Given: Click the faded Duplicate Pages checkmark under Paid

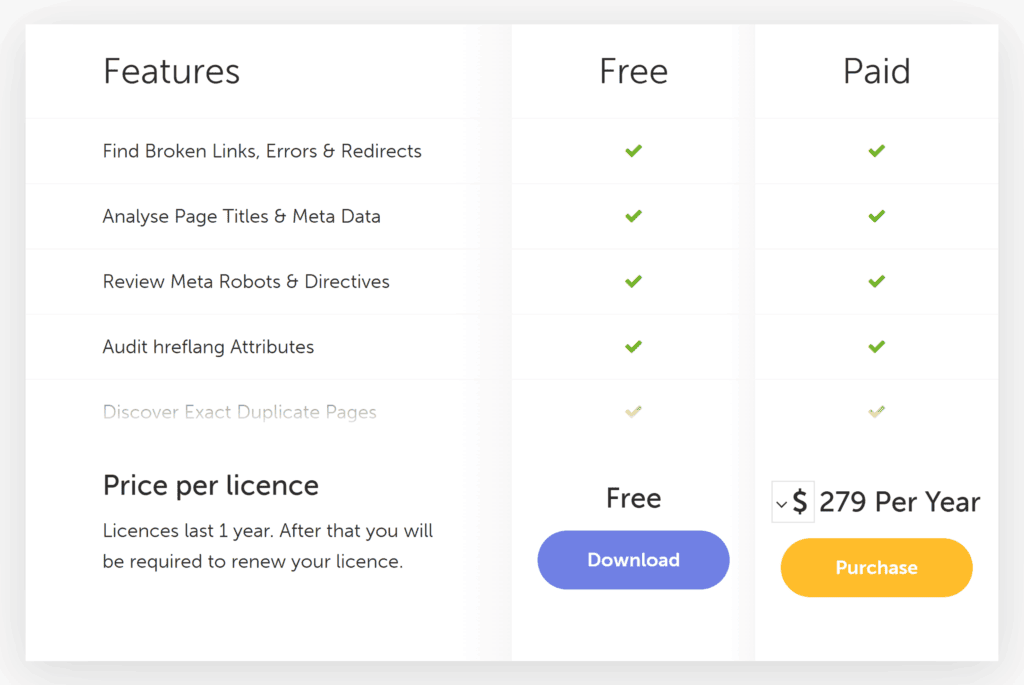Looking at the screenshot, I should (x=877, y=411).
